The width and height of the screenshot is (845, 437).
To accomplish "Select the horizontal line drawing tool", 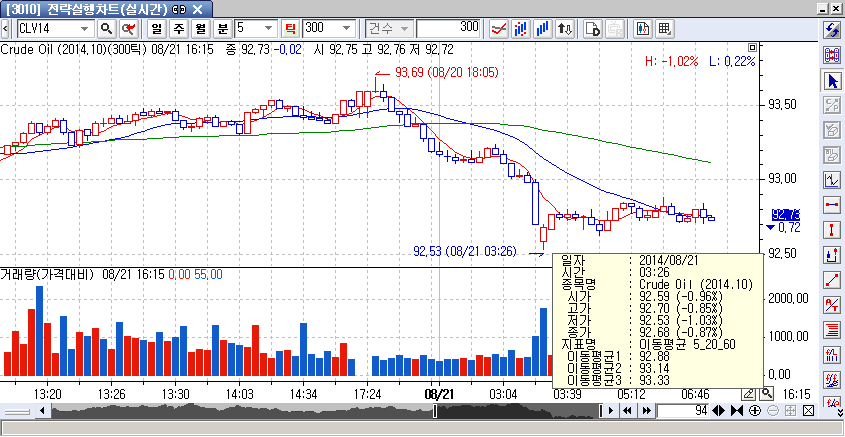I will click(x=831, y=205).
